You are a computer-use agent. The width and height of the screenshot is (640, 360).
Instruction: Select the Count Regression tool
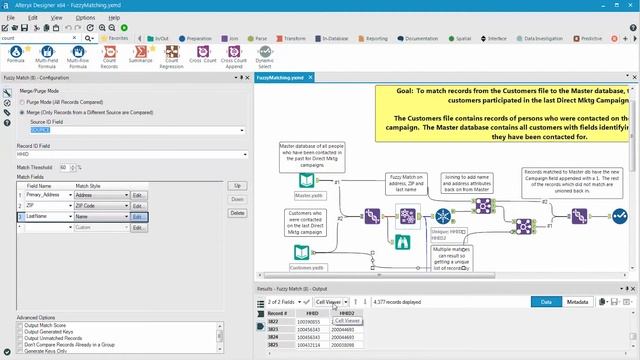(171, 57)
